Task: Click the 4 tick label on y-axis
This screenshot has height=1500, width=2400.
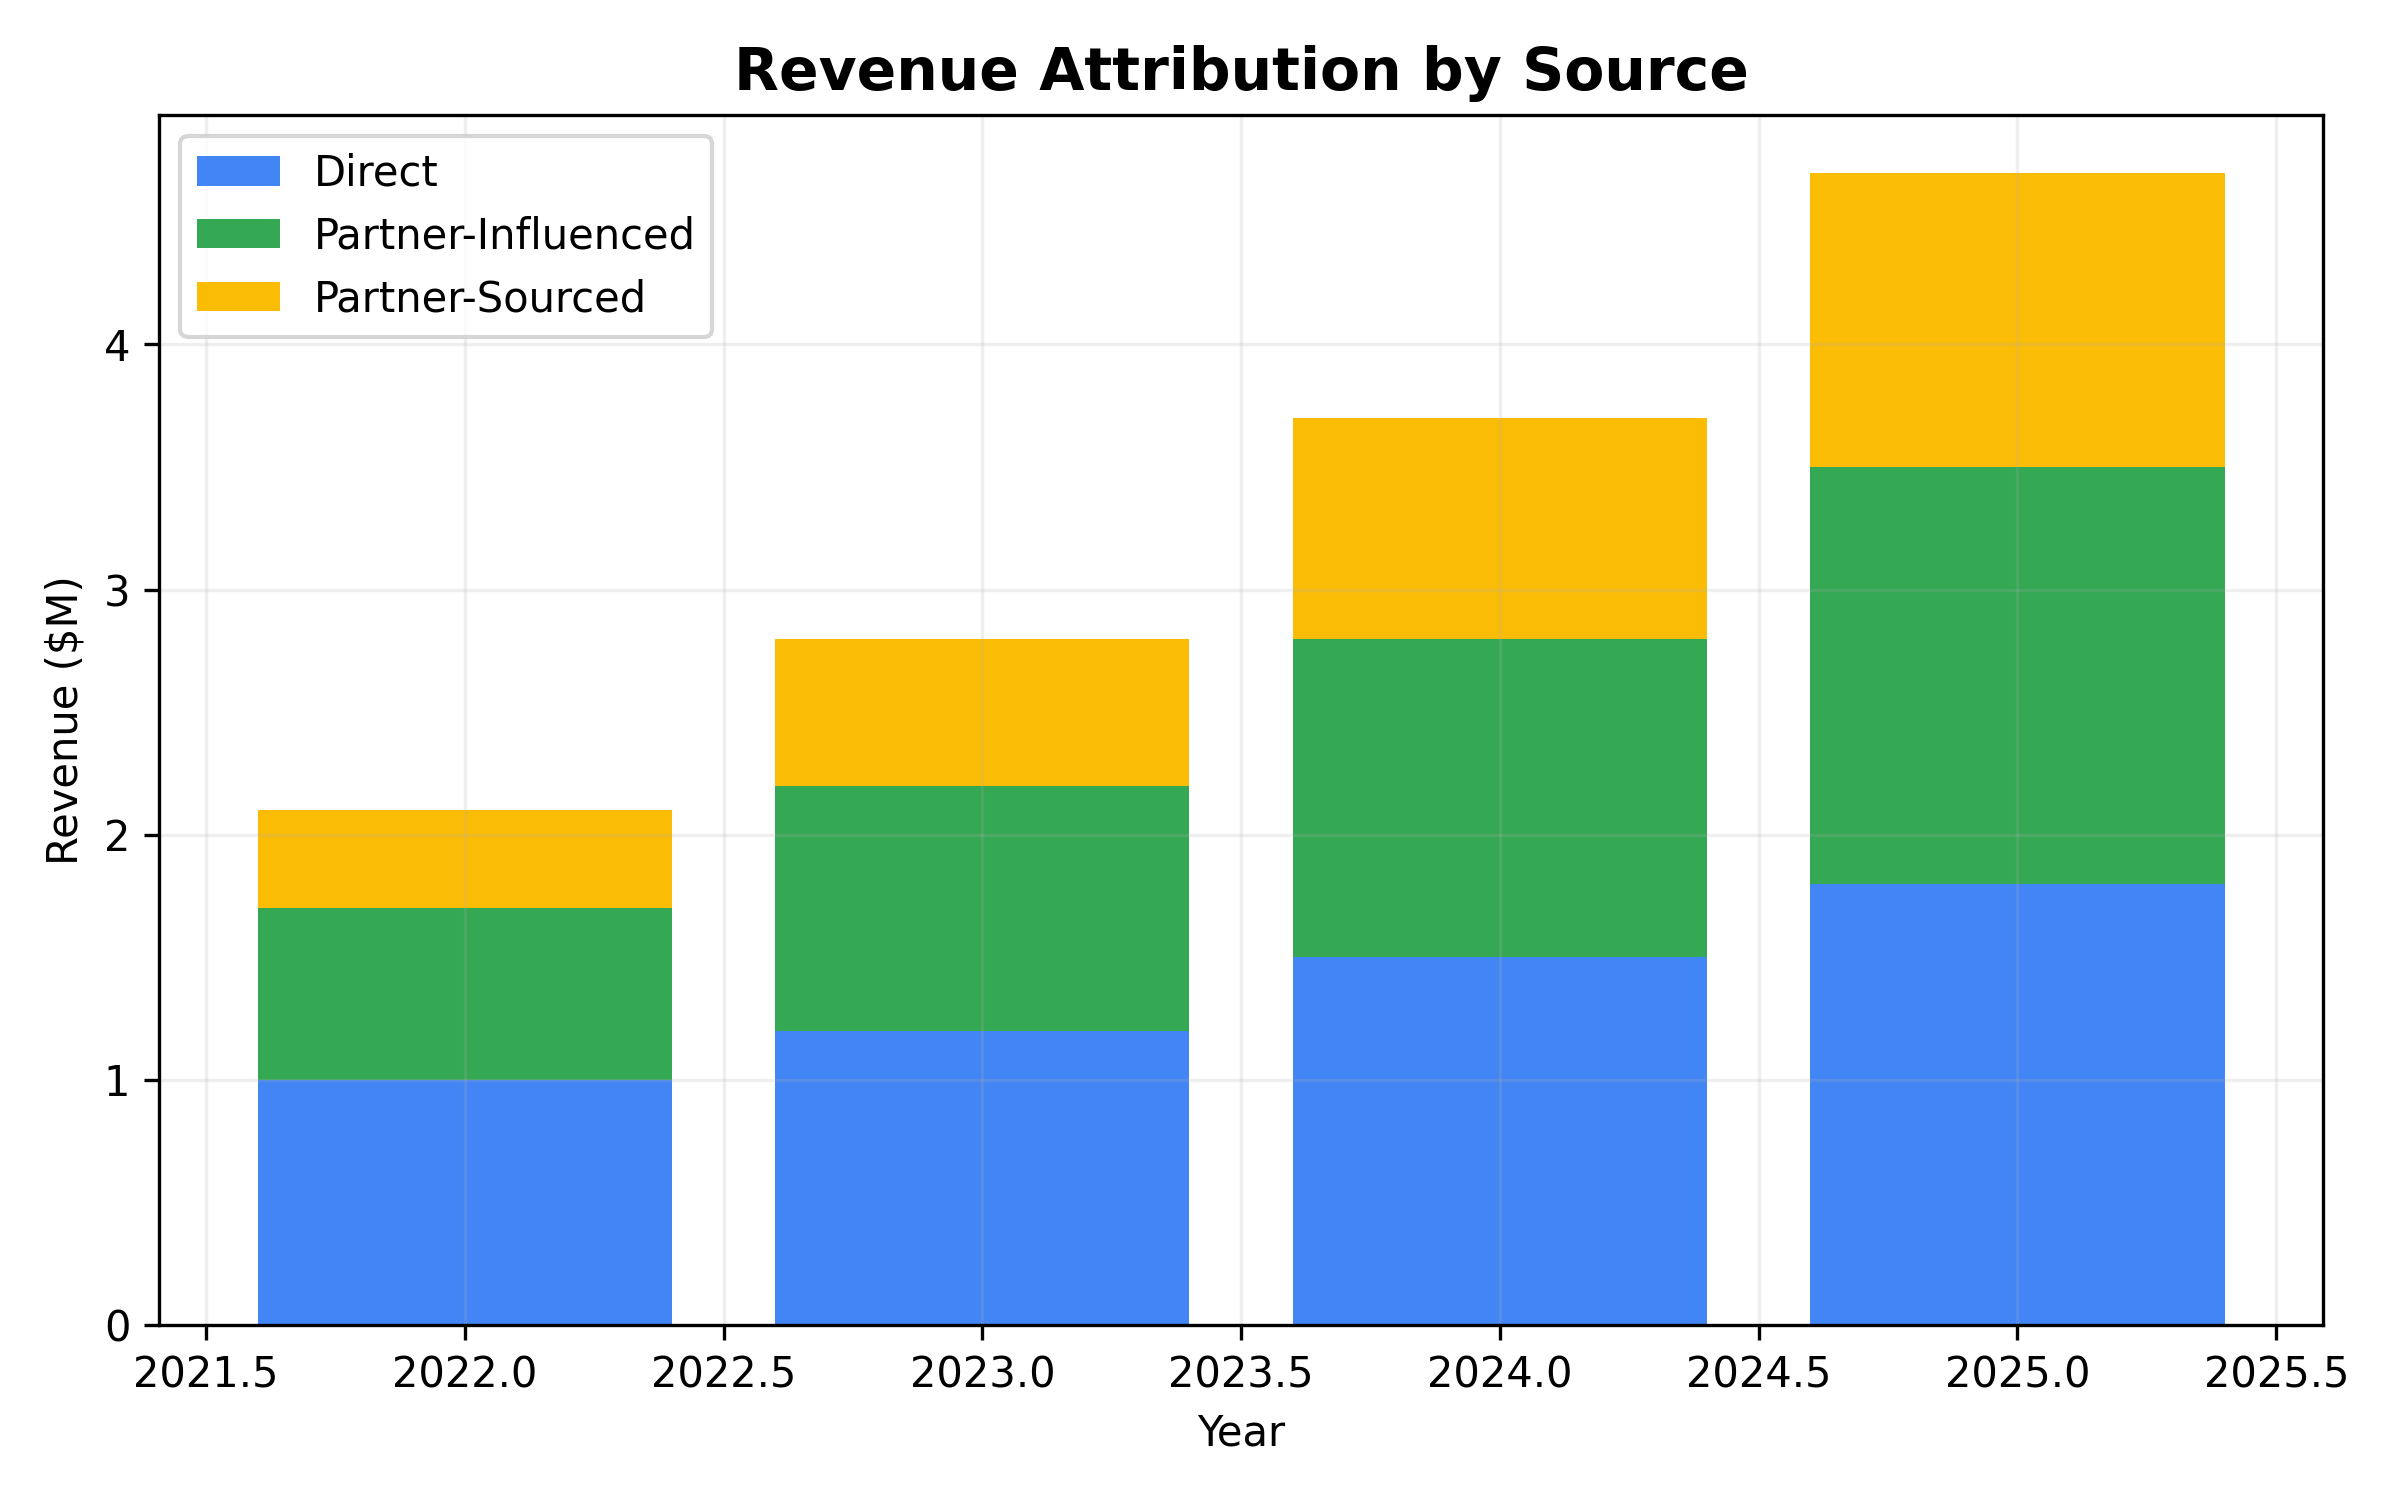Action: 121,343
